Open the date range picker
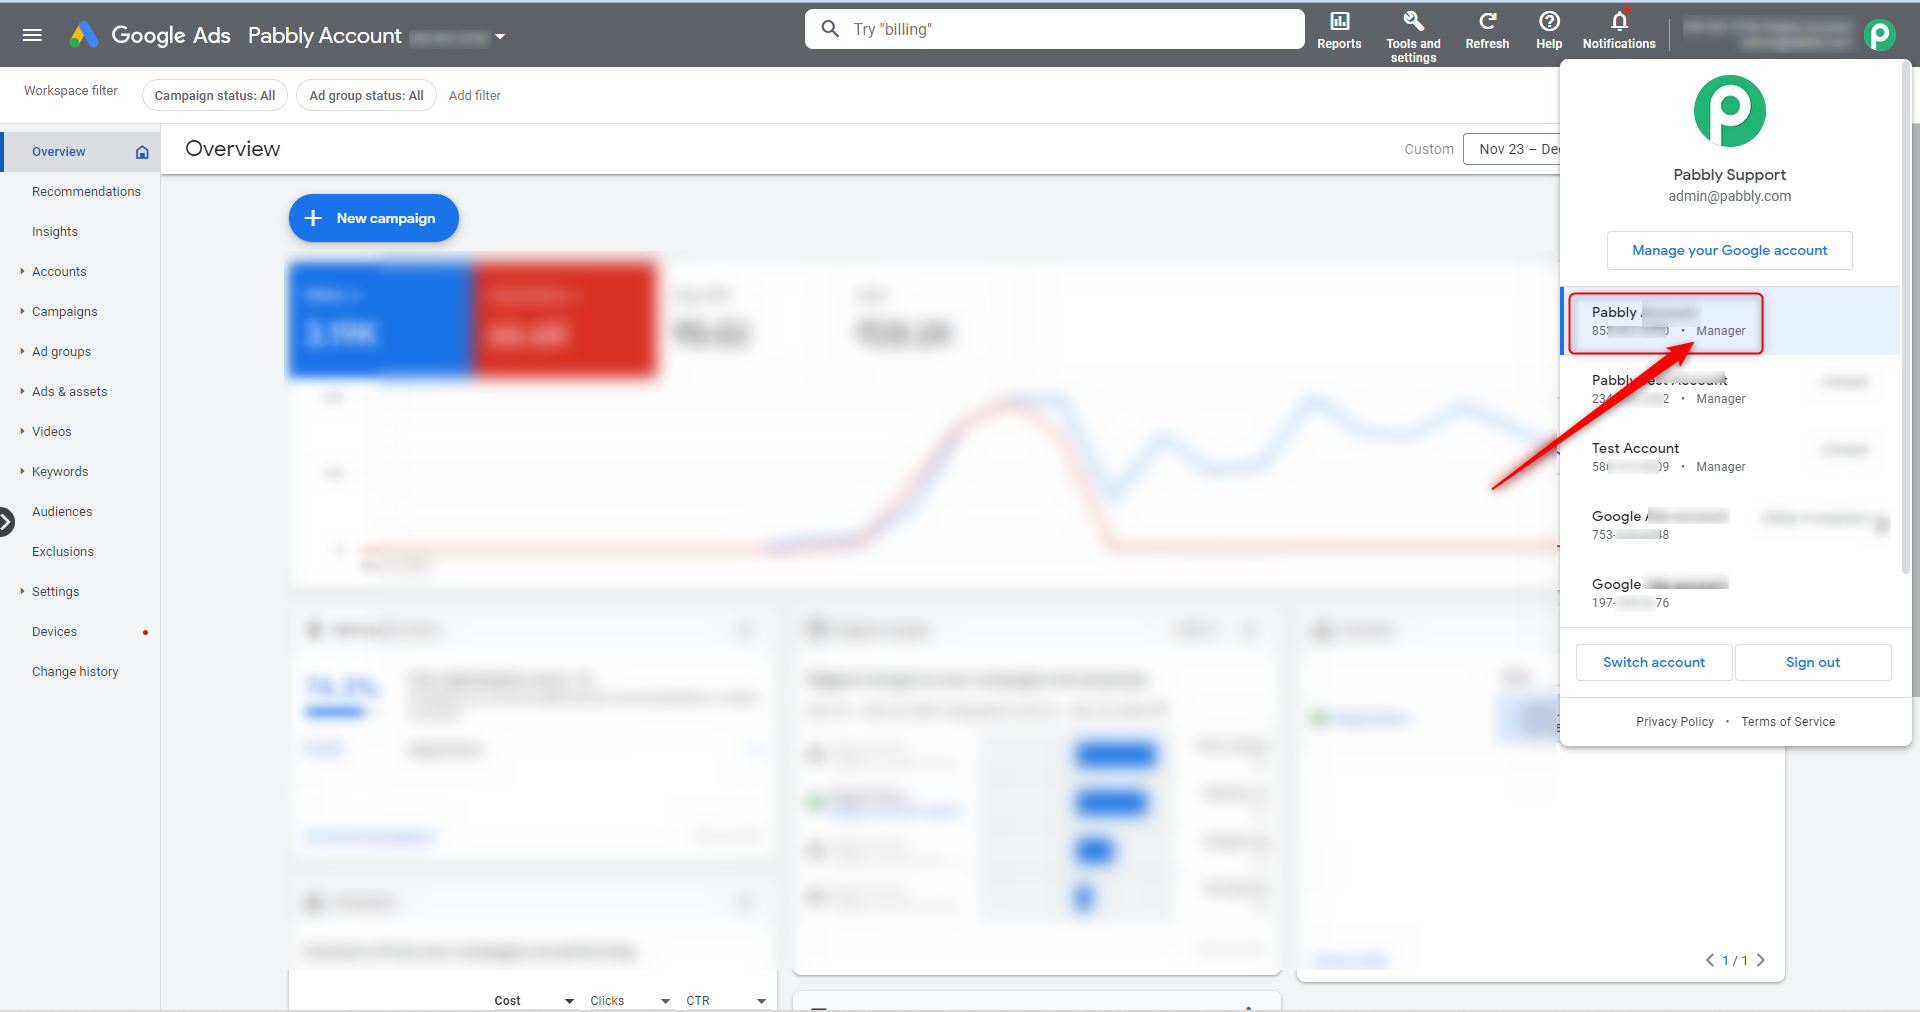 (1512, 149)
